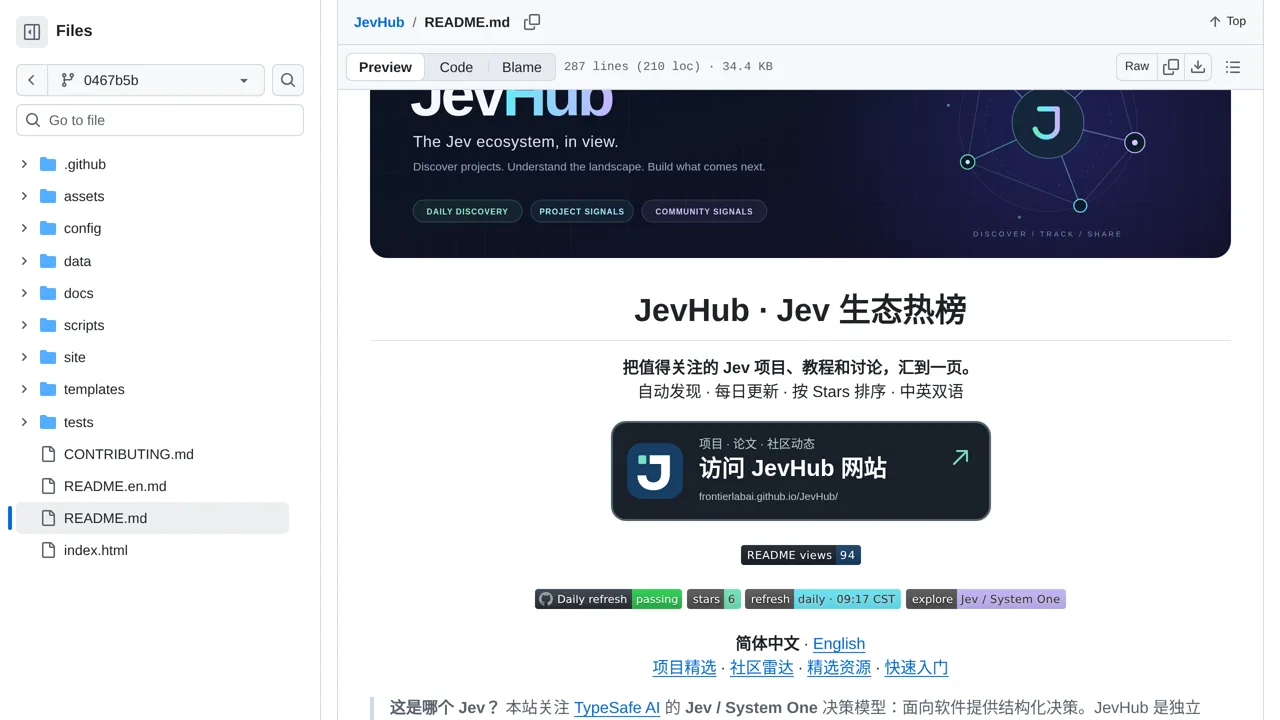Open the scripts folder
The image size is (1280, 720).
tap(84, 325)
